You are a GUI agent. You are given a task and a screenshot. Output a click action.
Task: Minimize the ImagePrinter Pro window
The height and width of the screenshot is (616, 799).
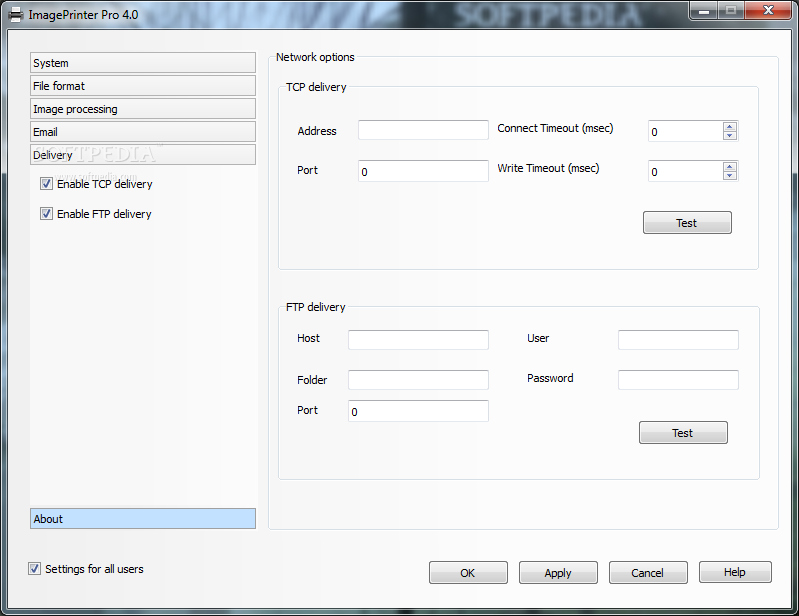704,11
